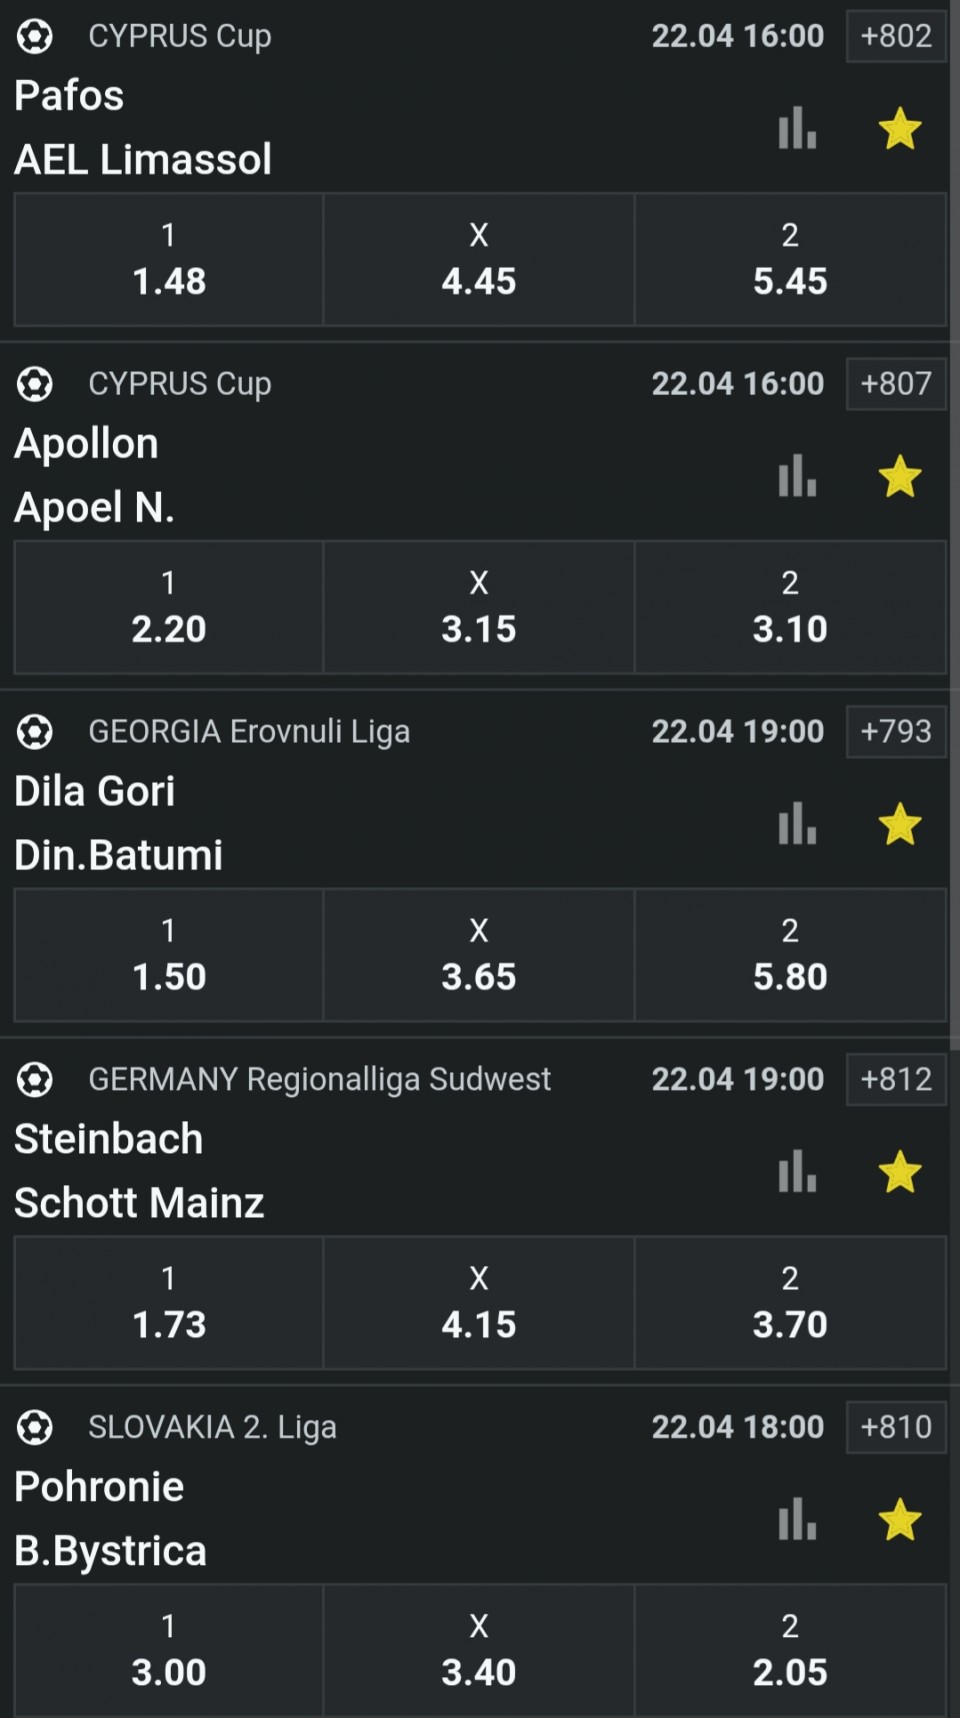Open stats icon for Pohronie vs B.Bystrica

[x=797, y=1520]
